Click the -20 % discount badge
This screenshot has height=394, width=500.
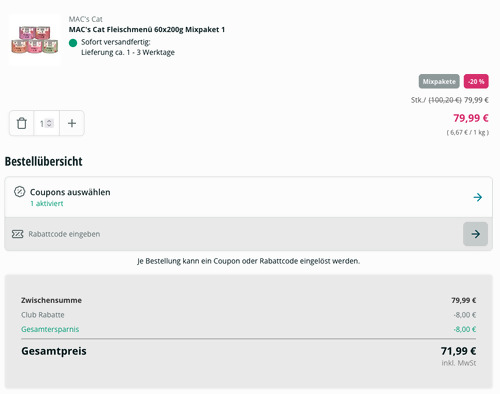(x=476, y=81)
